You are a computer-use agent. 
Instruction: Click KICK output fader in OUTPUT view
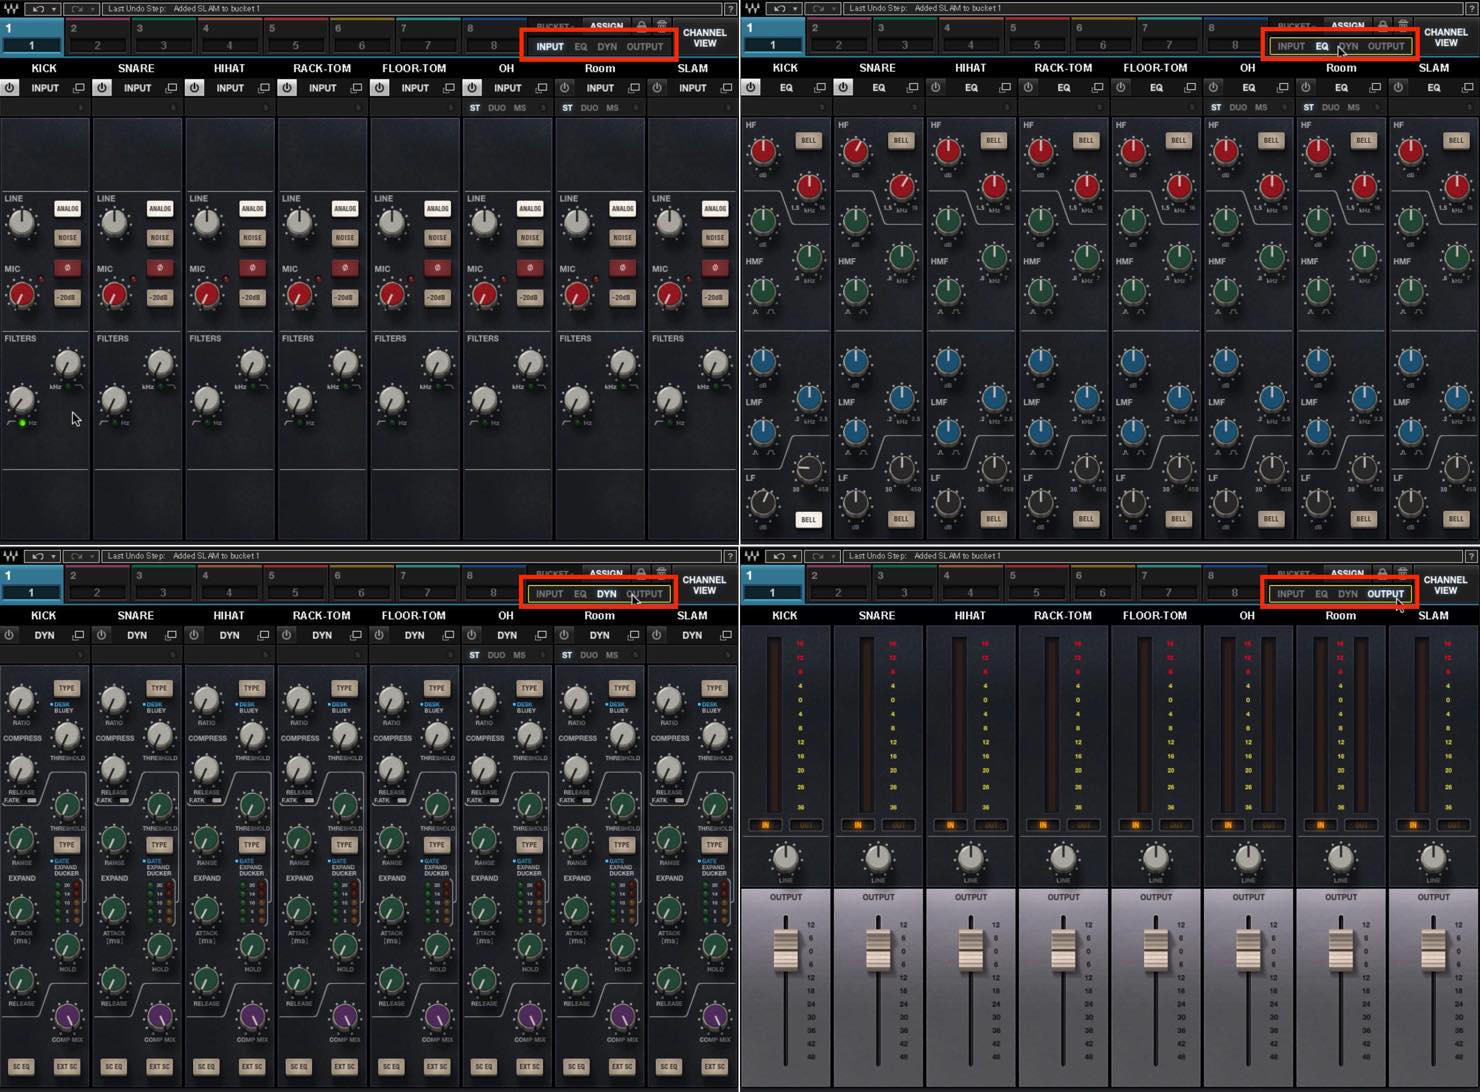tap(786, 949)
